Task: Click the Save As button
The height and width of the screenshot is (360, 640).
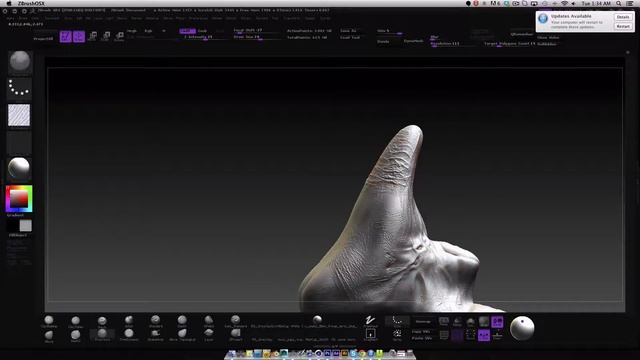Action: tap(348, 31)
